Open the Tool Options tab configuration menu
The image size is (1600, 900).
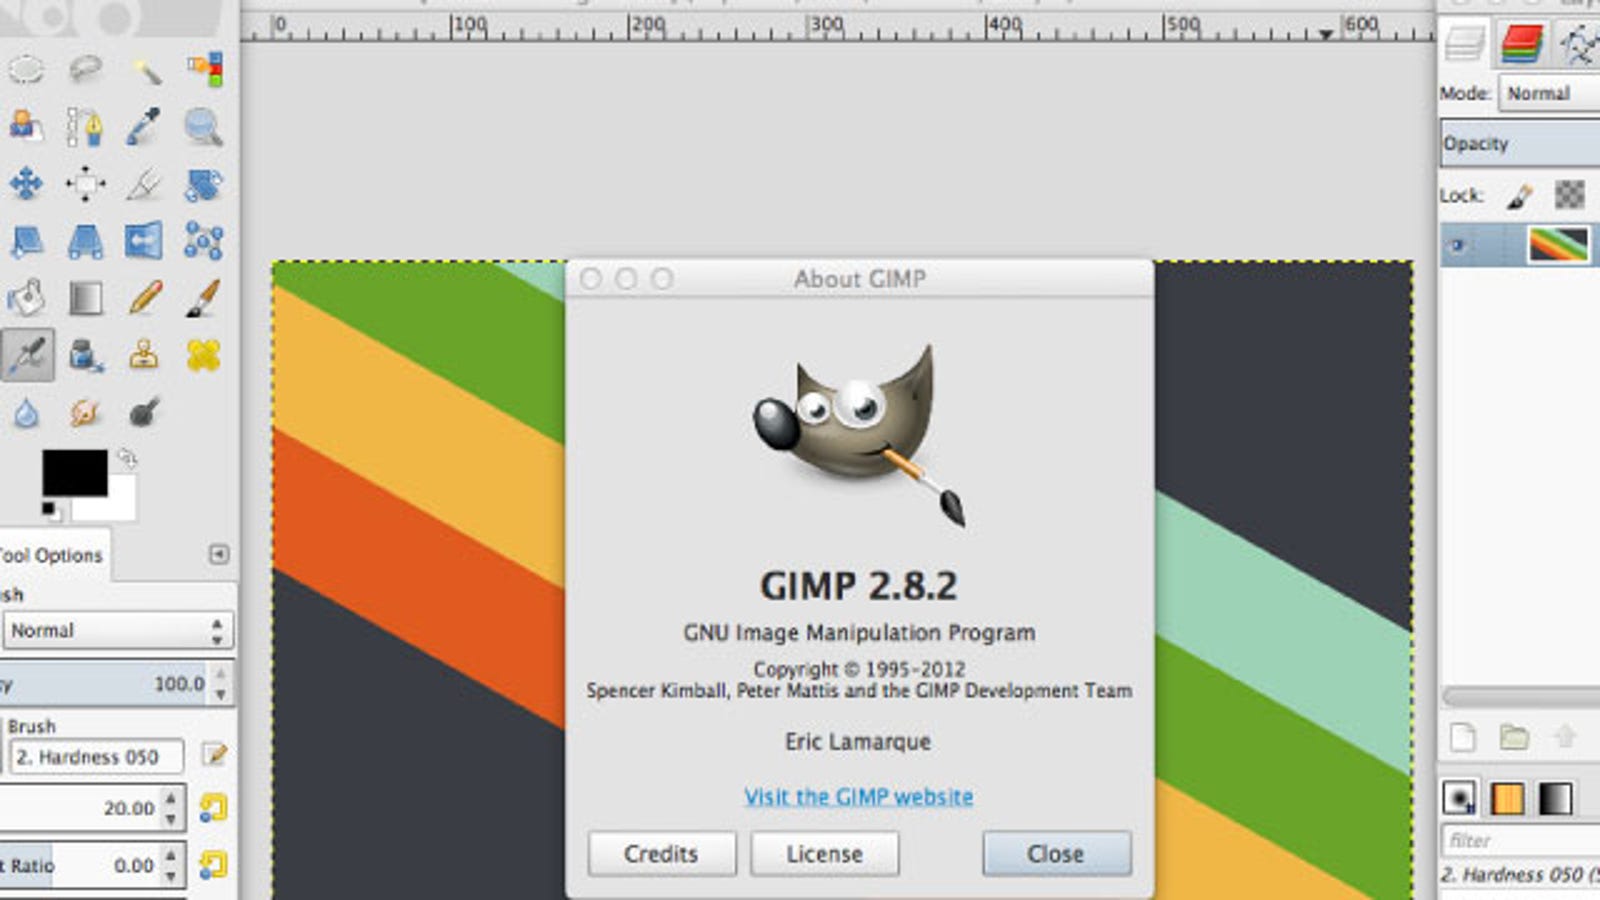[219, 554]
